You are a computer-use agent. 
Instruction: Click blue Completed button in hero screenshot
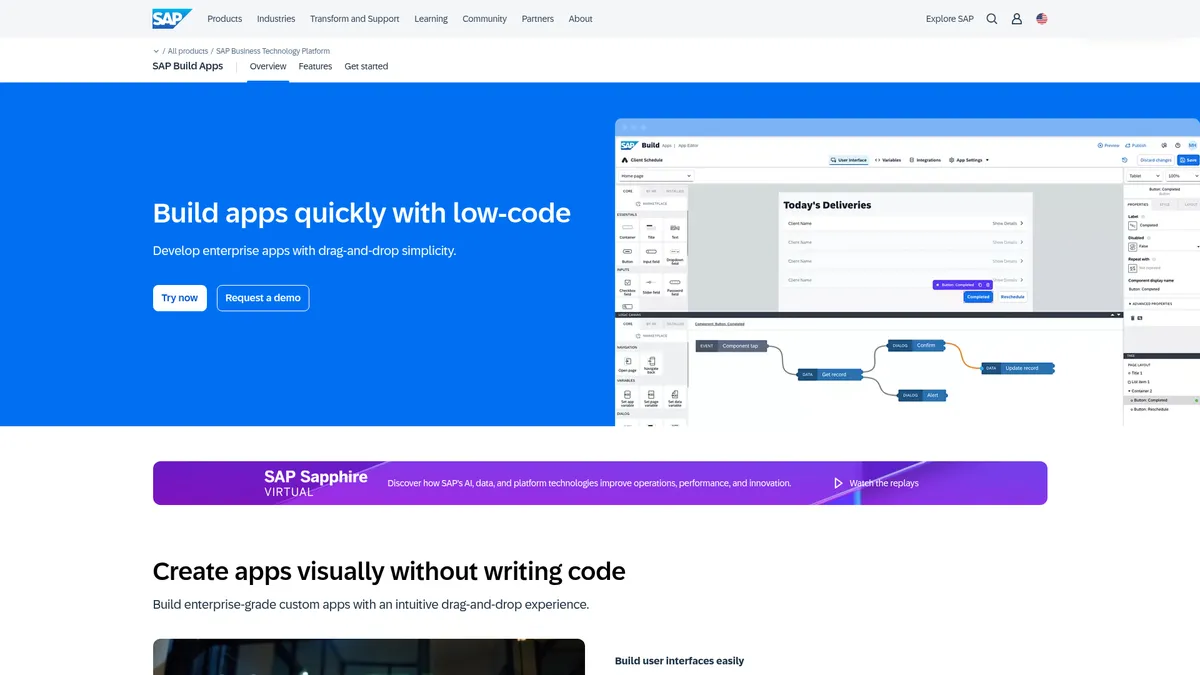(x=978, y=297)
